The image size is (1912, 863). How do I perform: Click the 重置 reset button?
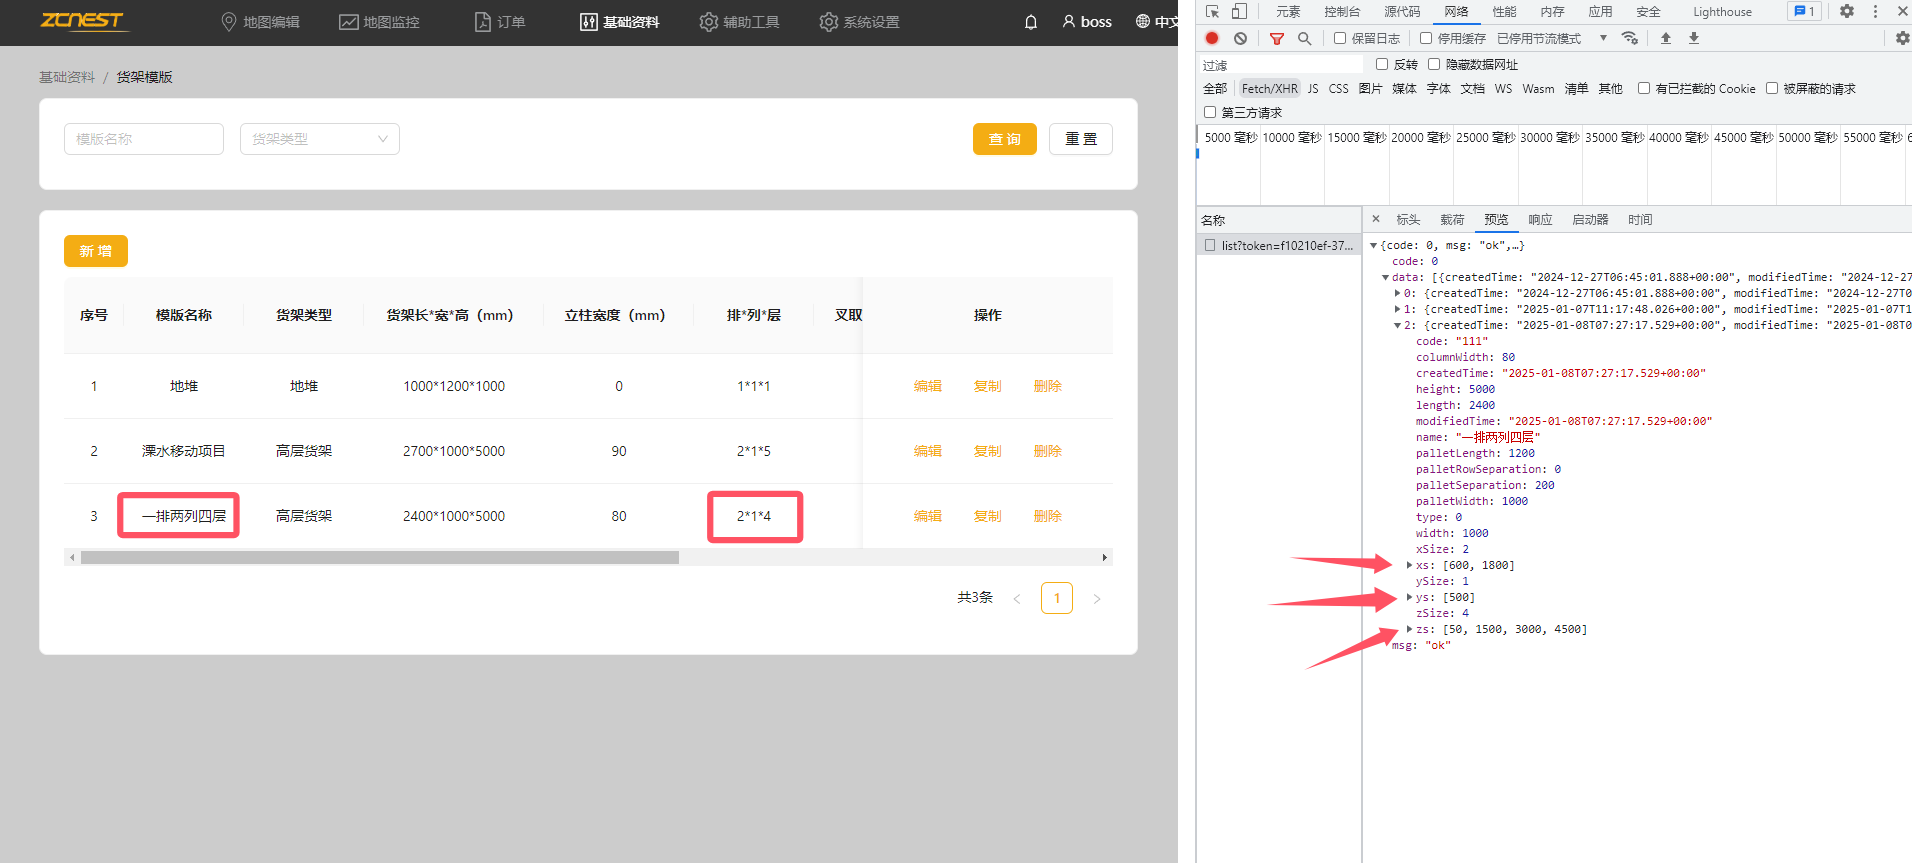[x=1081, y=139]
